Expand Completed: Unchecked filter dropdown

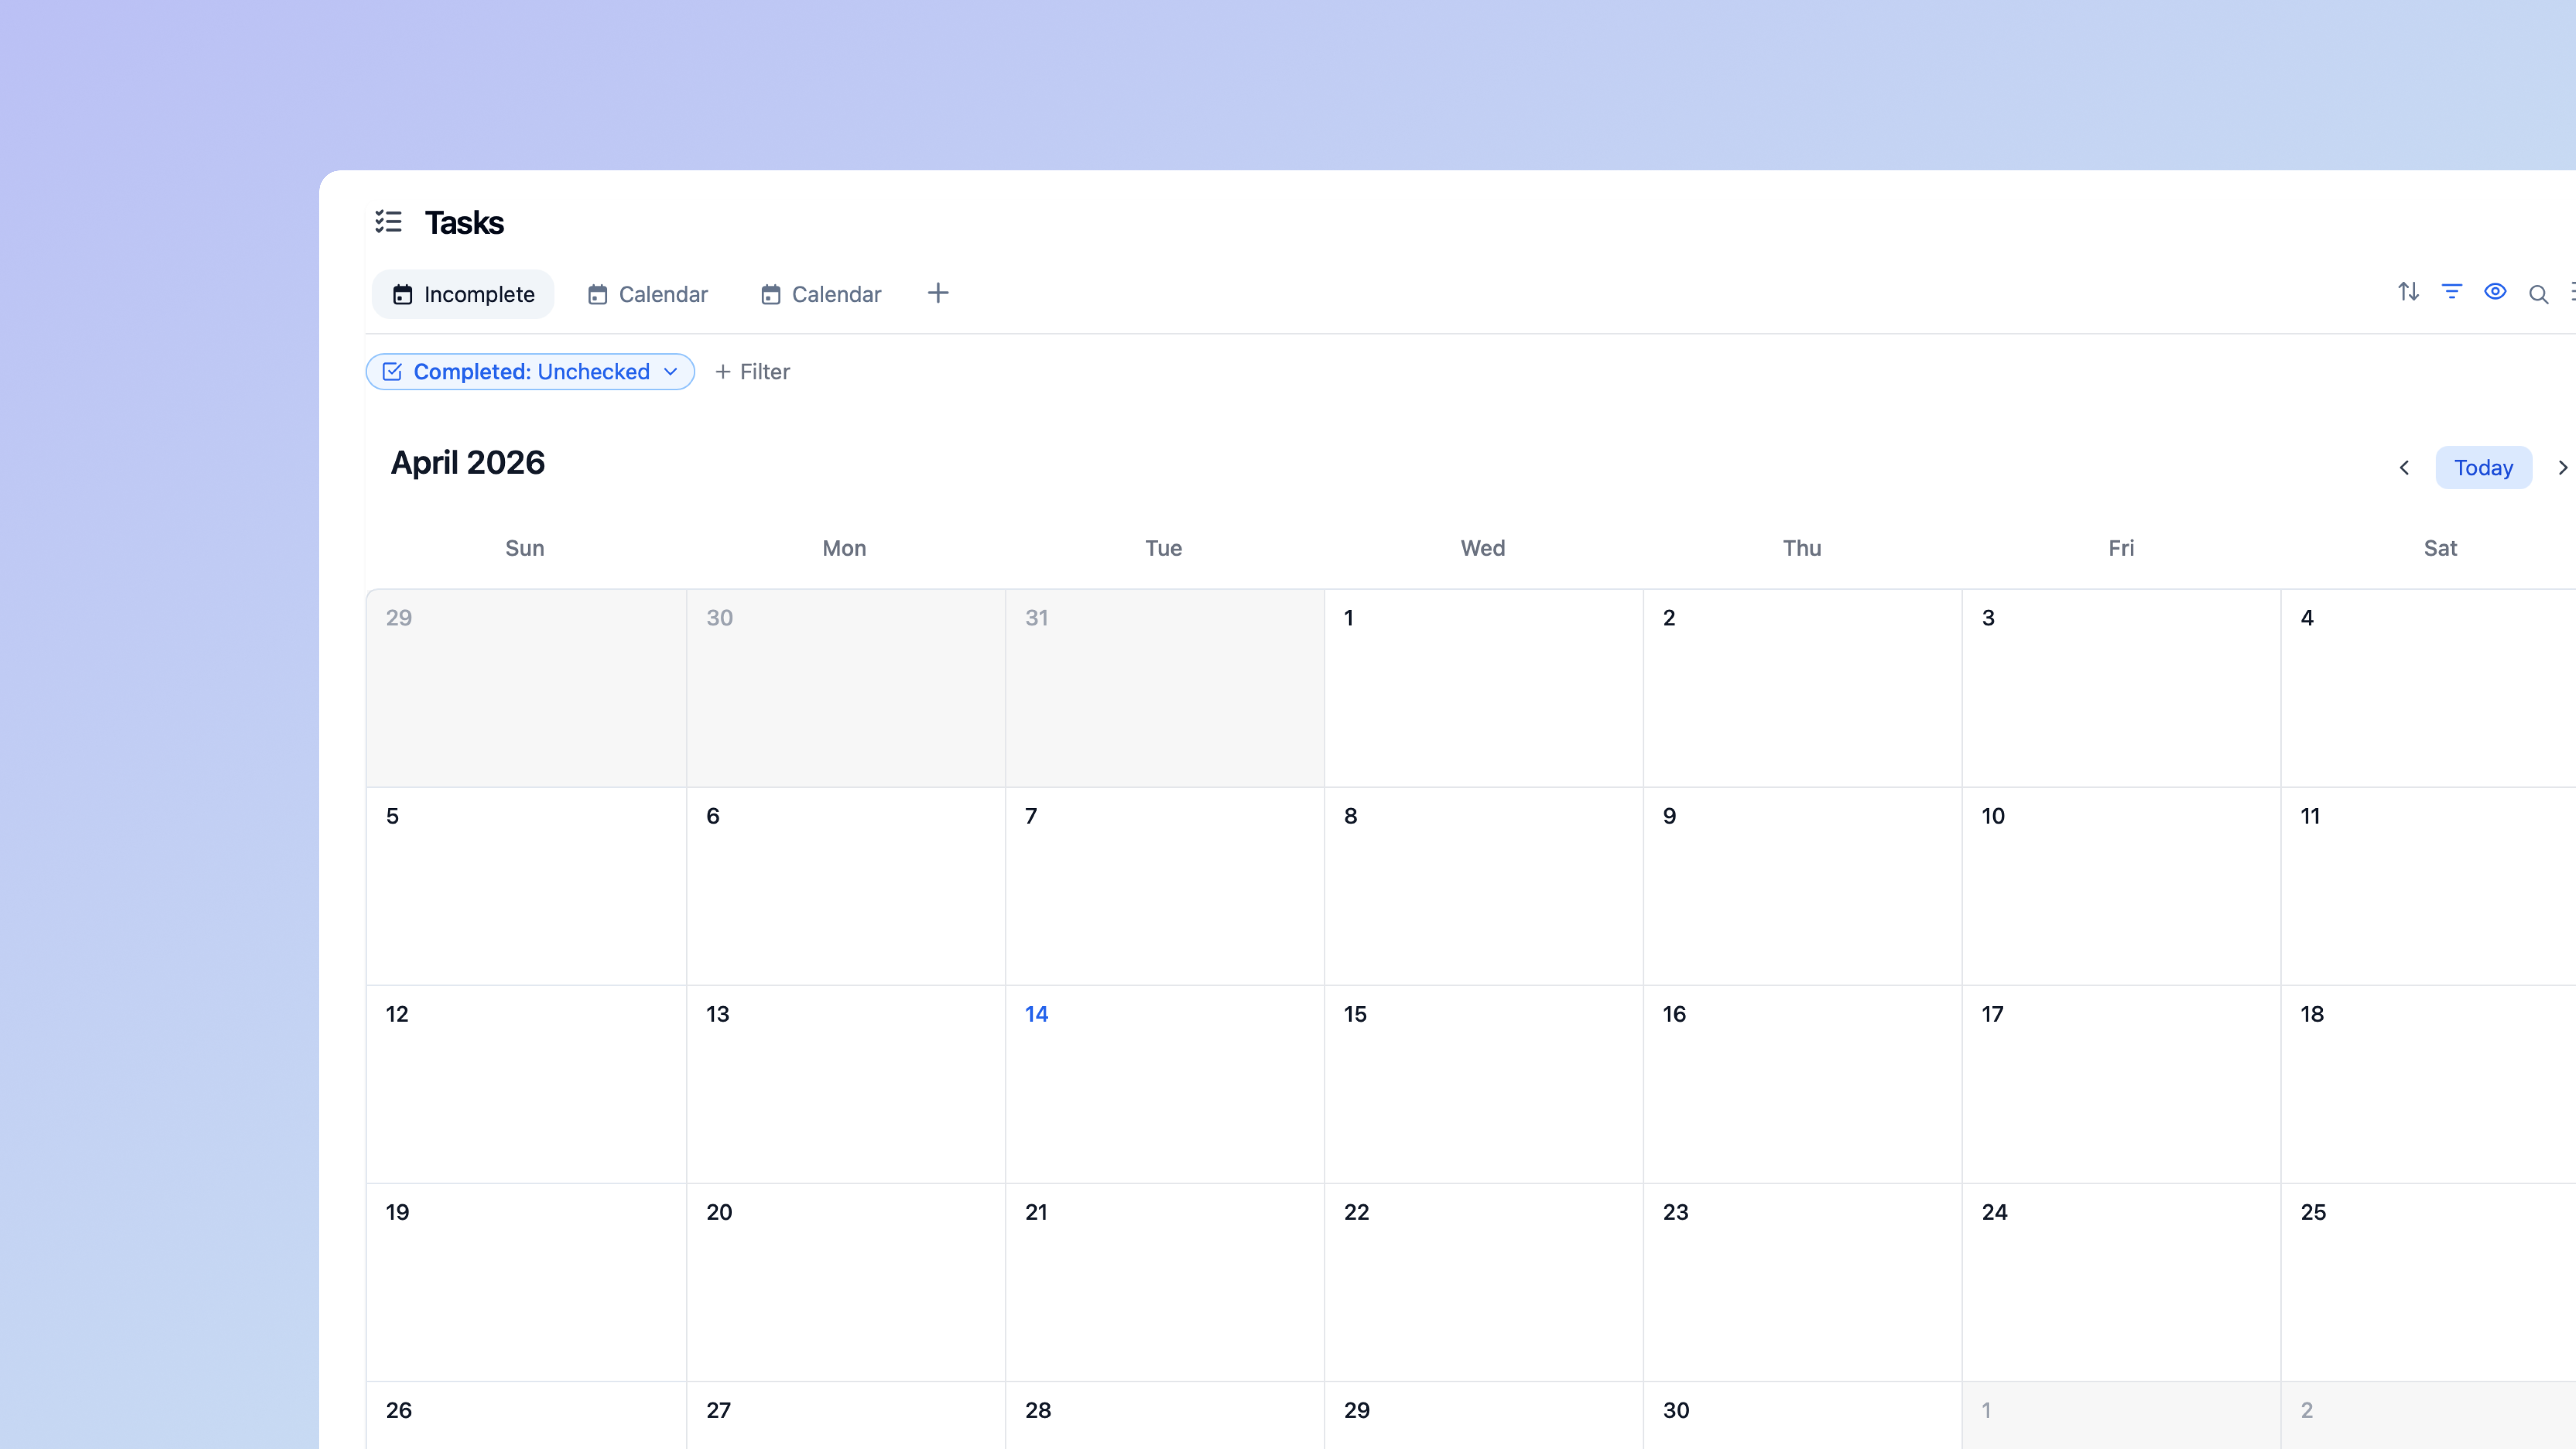[671, 372]
